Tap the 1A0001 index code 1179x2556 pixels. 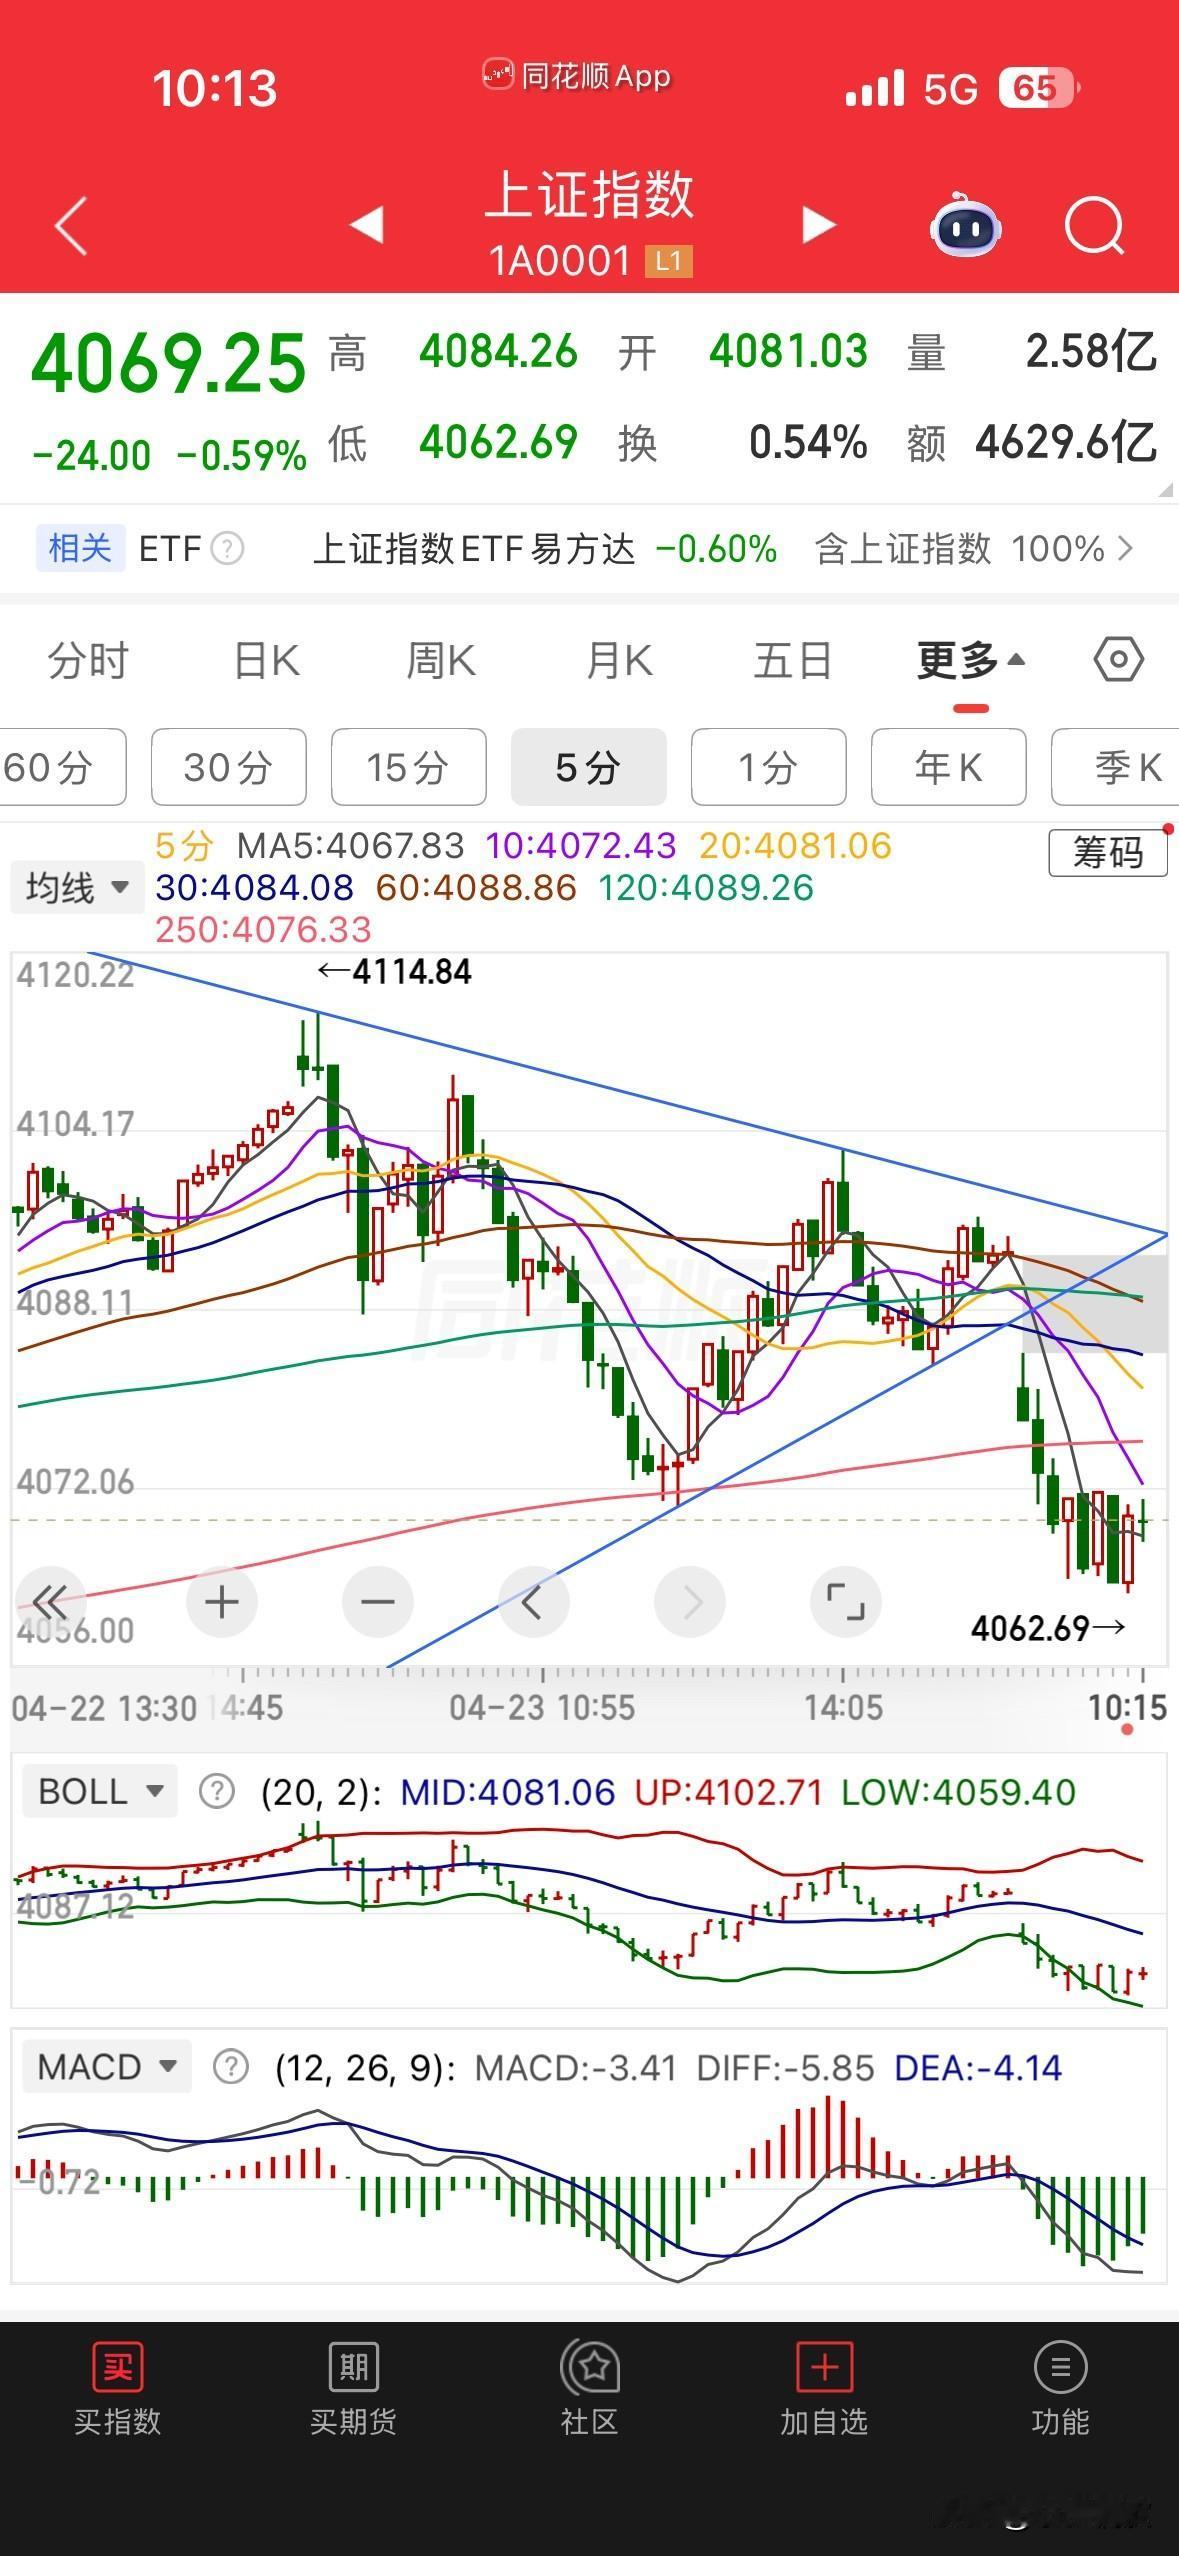click(x=560, y=262)
